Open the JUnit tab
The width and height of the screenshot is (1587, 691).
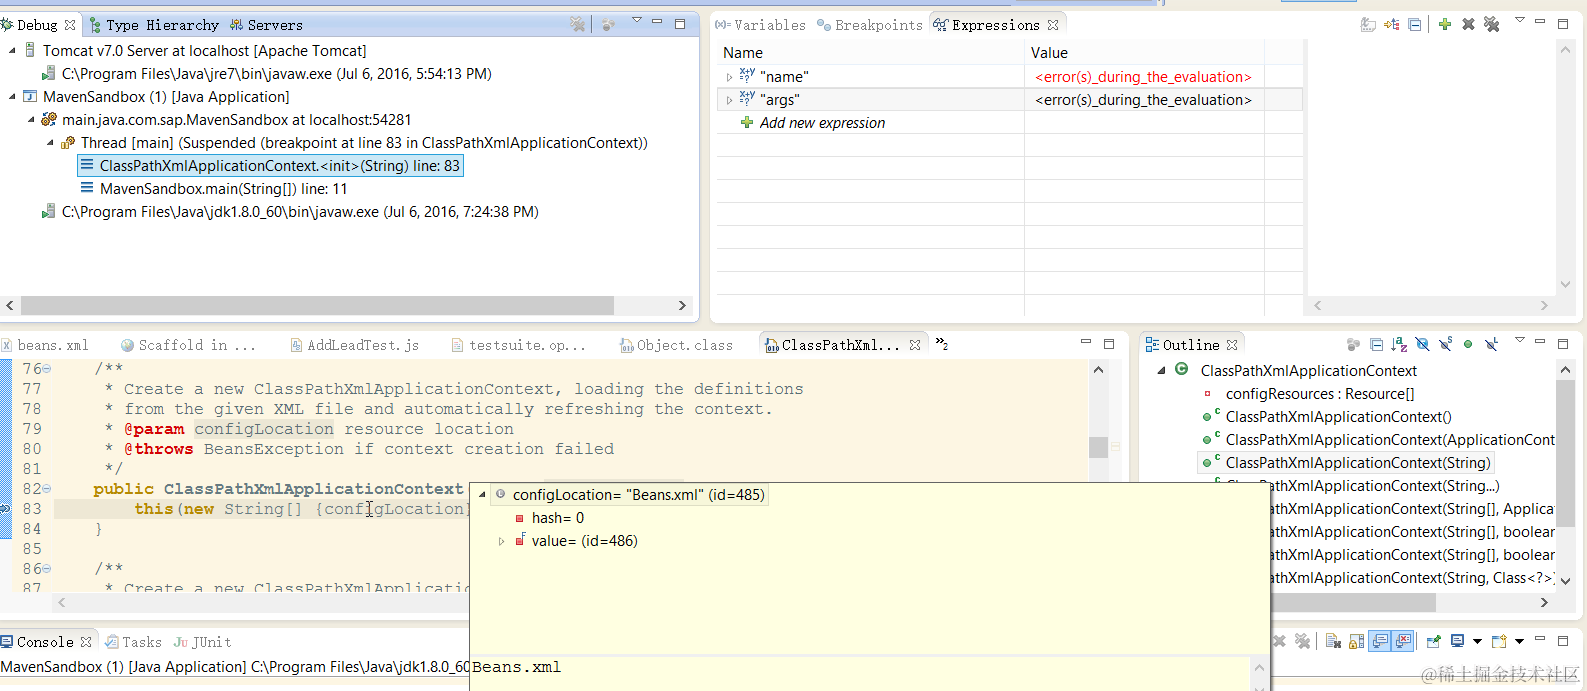[203, 642]
